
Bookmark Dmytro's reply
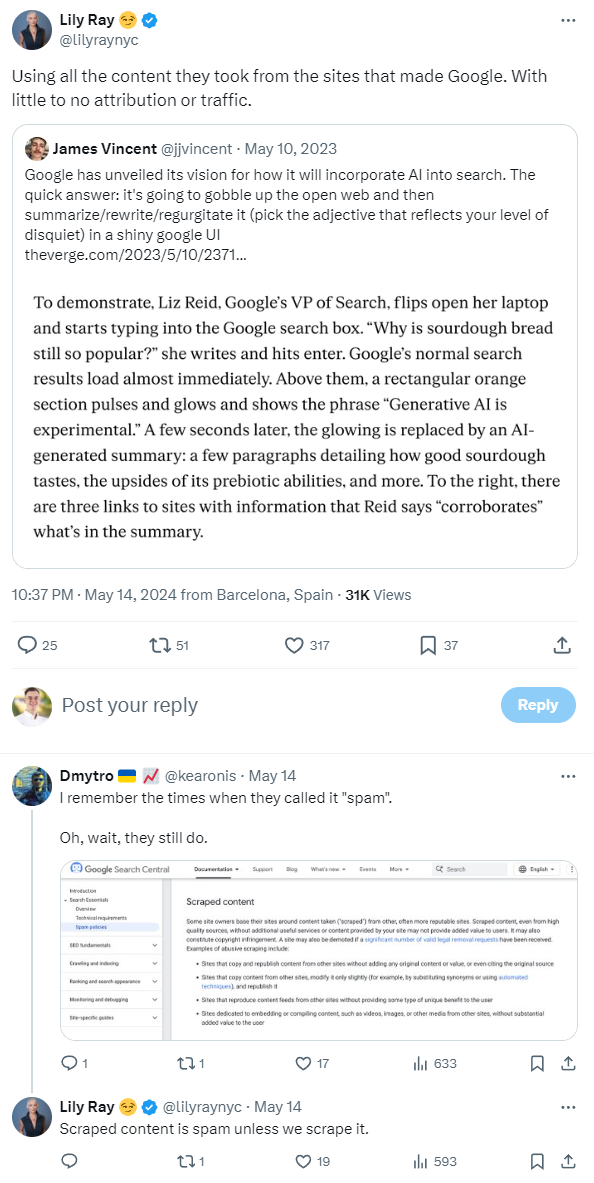click(537, 1064)
